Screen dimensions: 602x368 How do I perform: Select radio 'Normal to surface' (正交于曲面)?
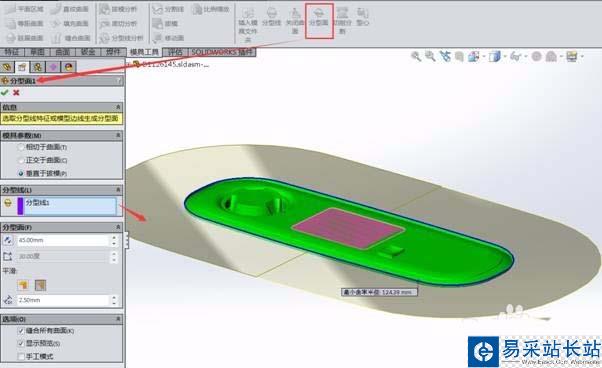21,160
